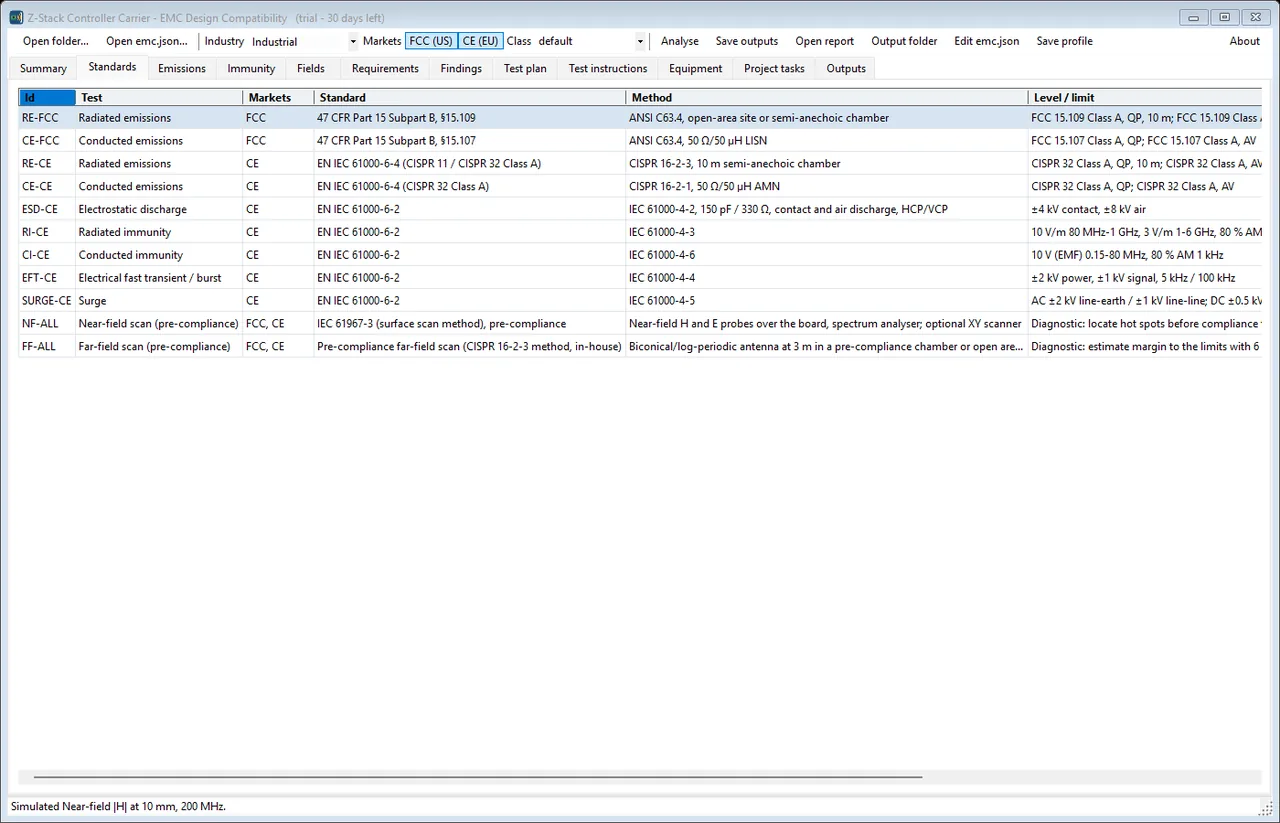The image size is (1280, 823).
Task: Open the About menu item
Action: (1245, 41)
